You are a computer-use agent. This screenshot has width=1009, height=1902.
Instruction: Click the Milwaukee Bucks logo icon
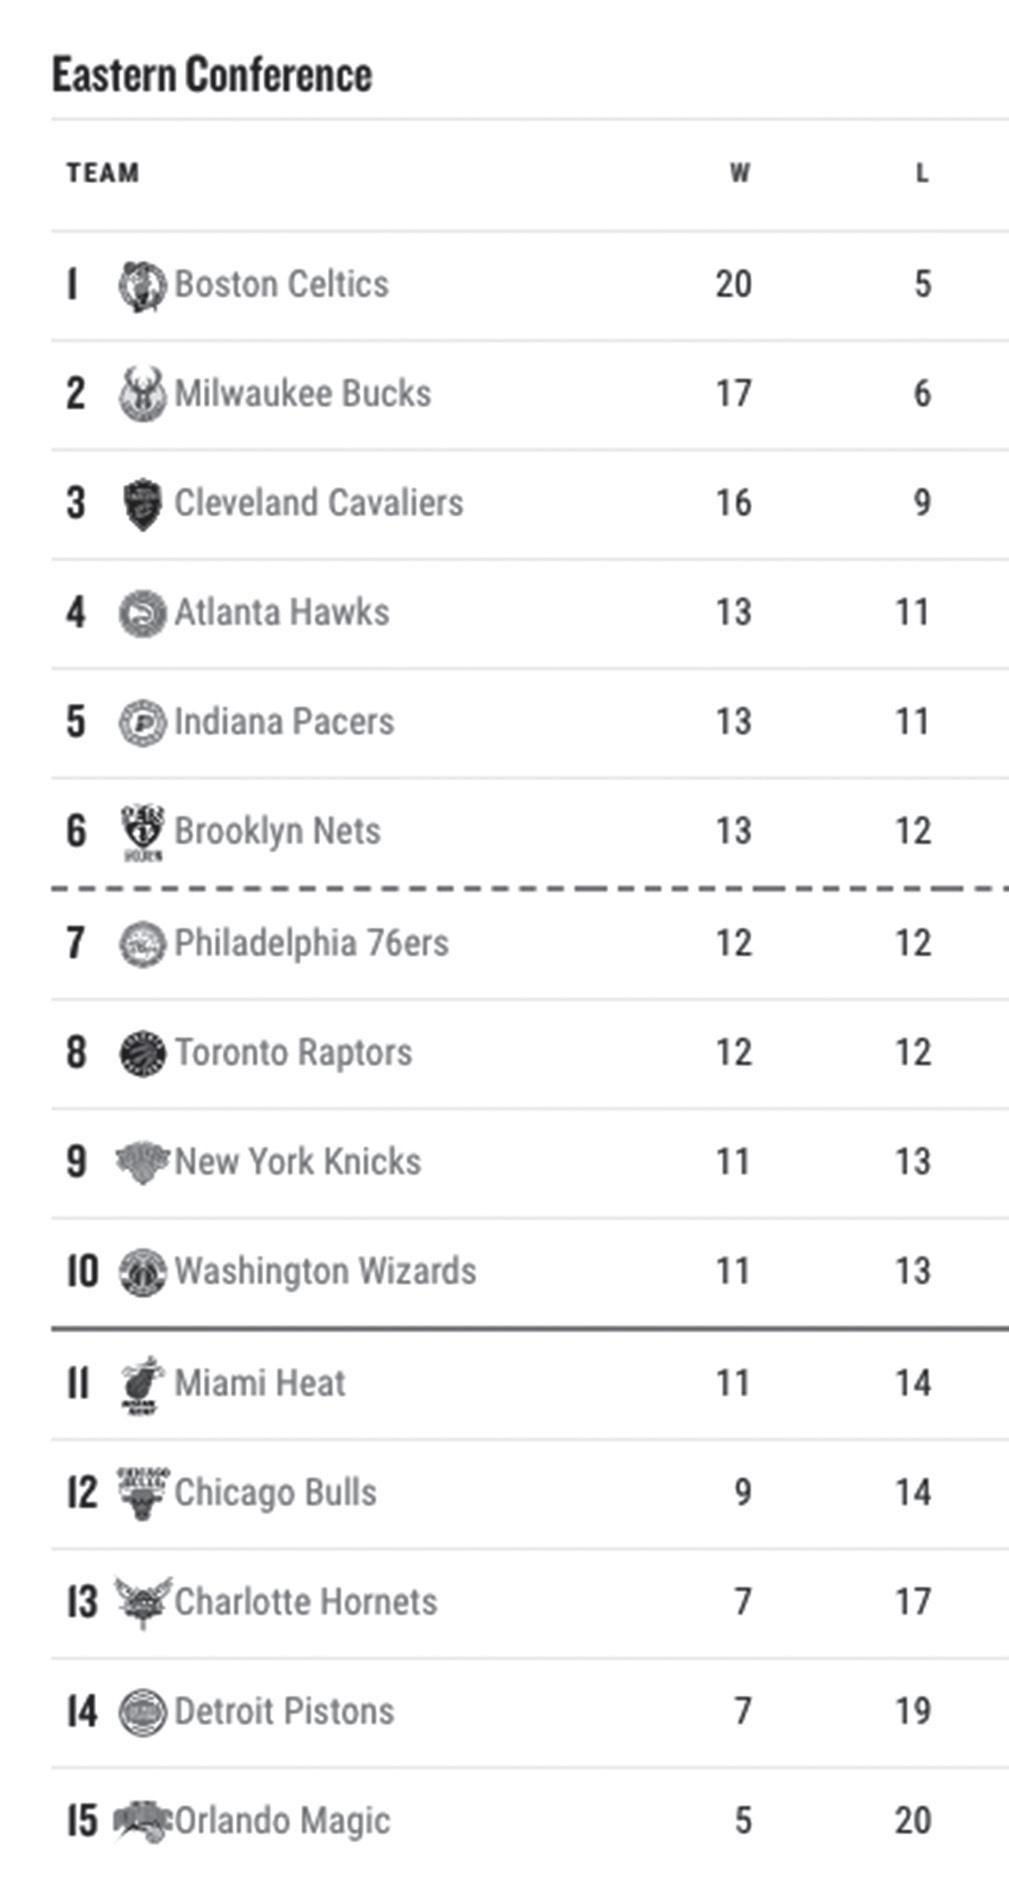click(x=142, y=395)
